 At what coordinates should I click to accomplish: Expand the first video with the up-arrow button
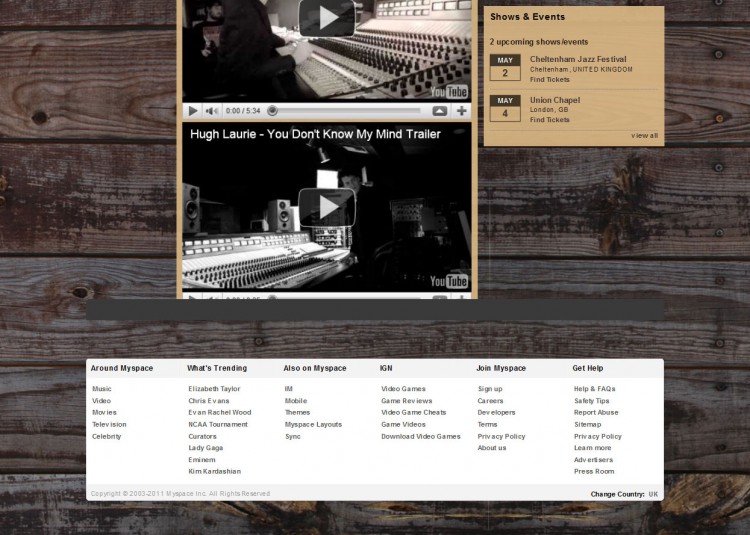[440, 111]
